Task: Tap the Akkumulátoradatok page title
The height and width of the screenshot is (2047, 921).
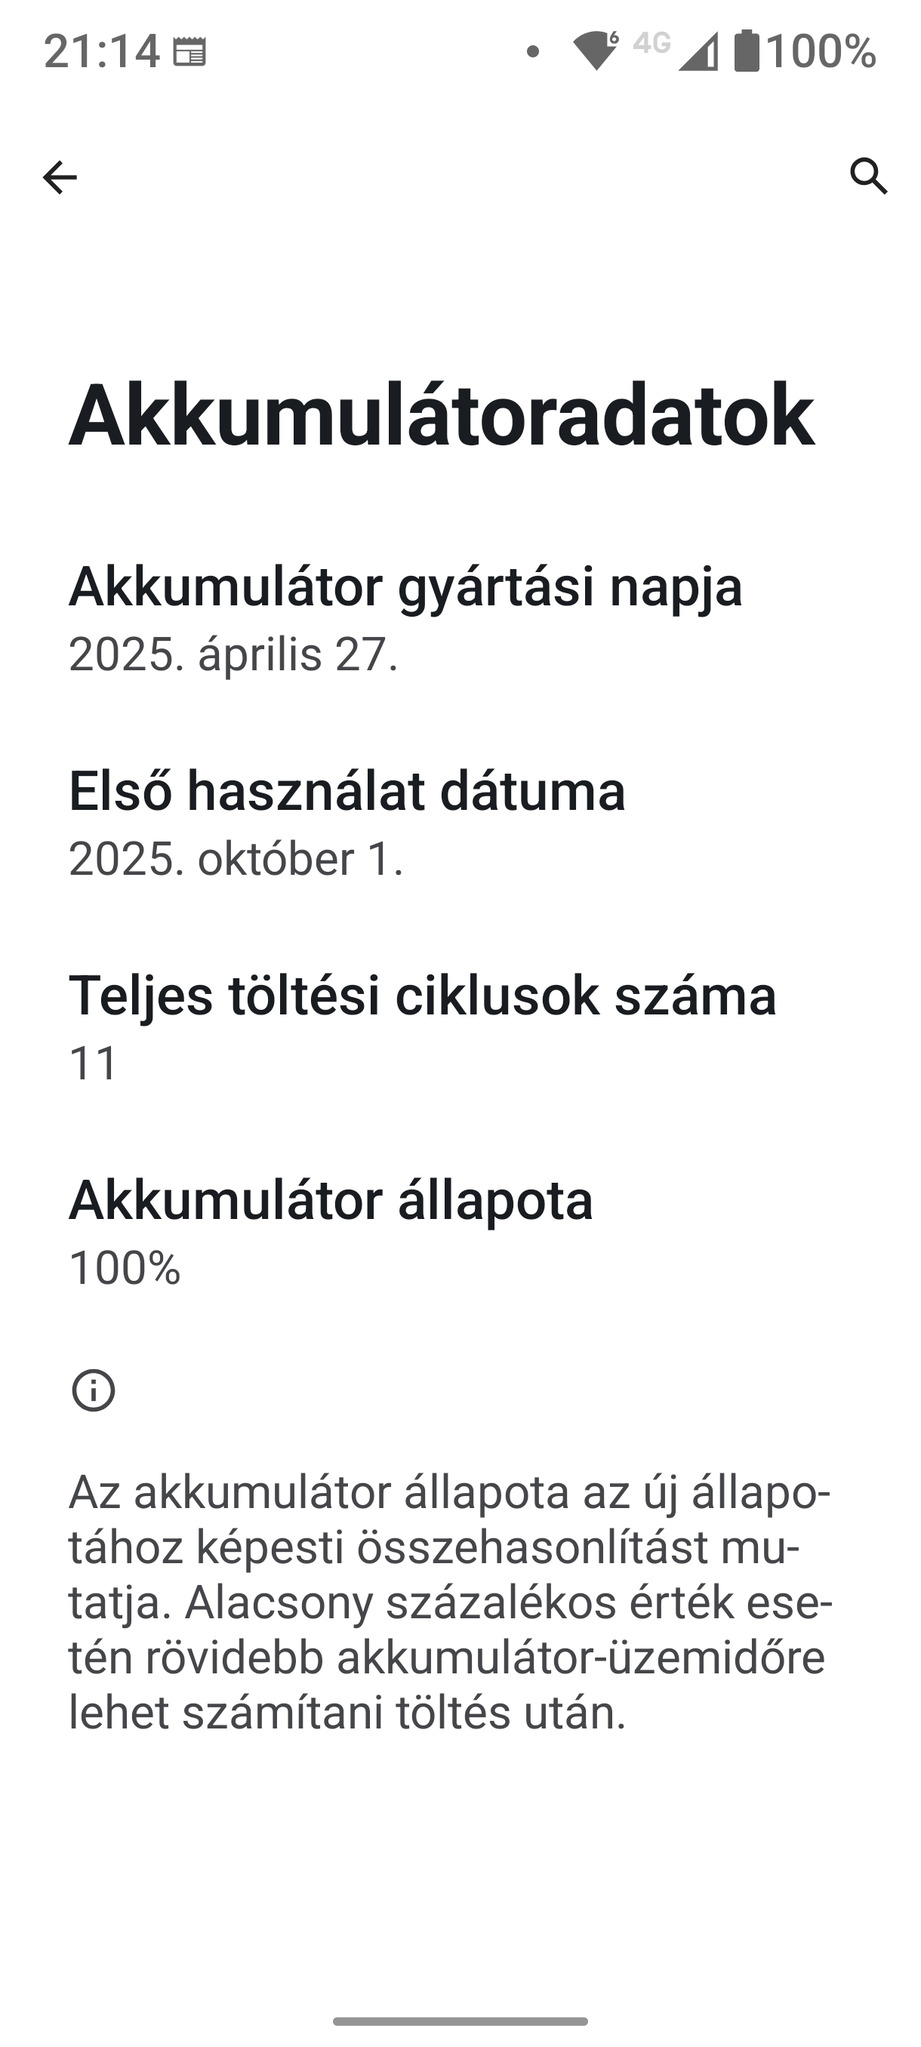Action: 441,414
